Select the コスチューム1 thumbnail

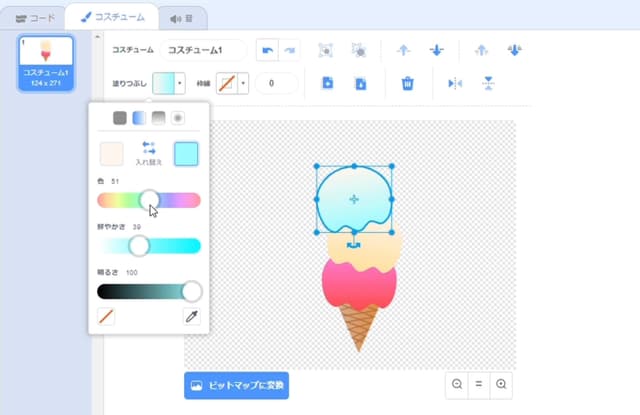coord(46,63)
